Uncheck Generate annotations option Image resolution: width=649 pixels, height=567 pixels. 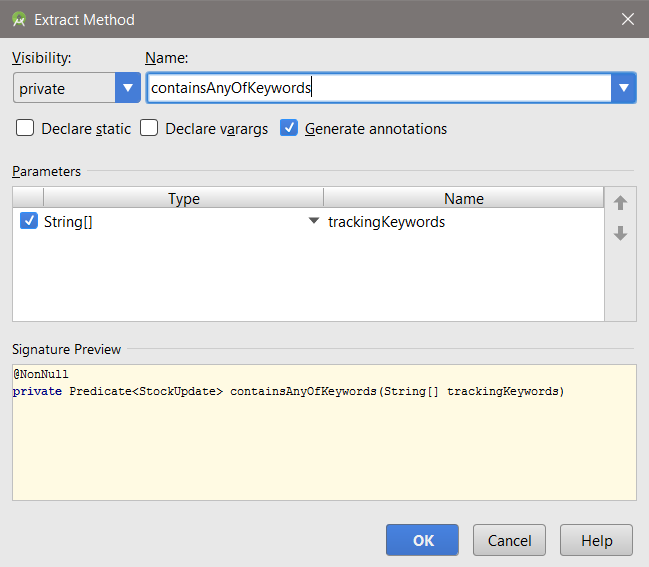pos(289,128)
